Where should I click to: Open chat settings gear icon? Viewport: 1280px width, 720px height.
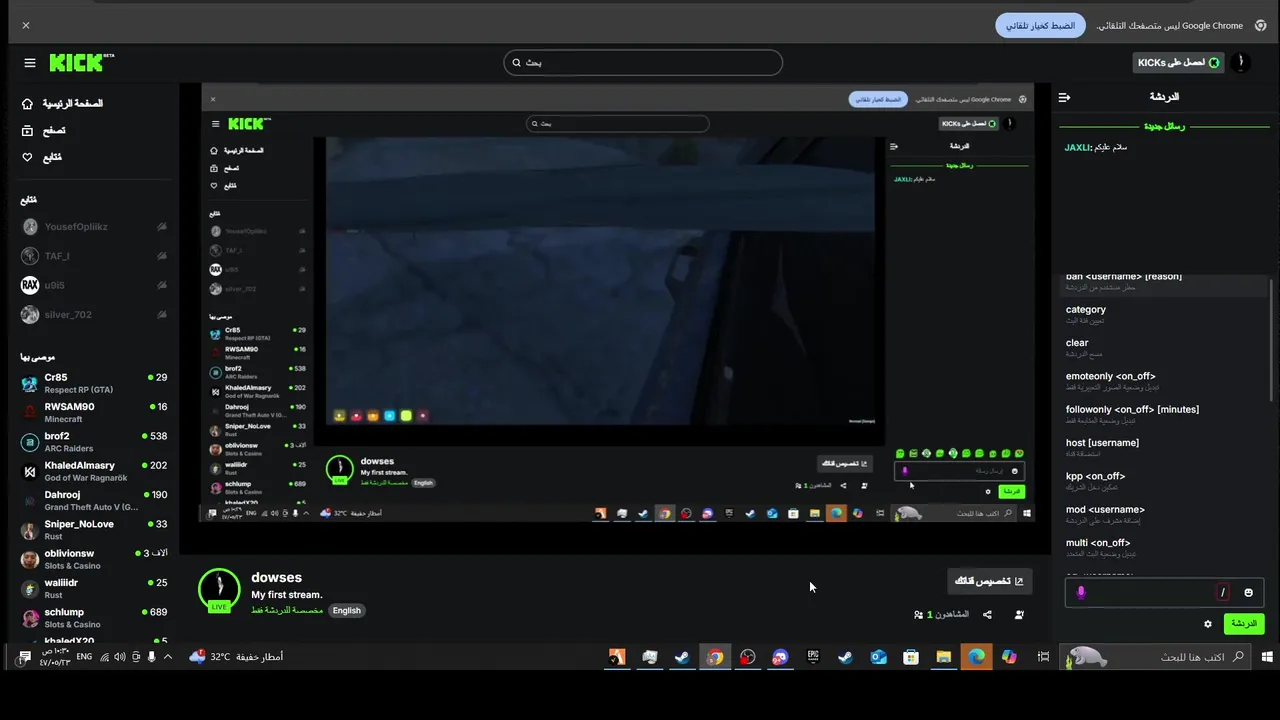pyautogui.click(x=1208, y=624)
